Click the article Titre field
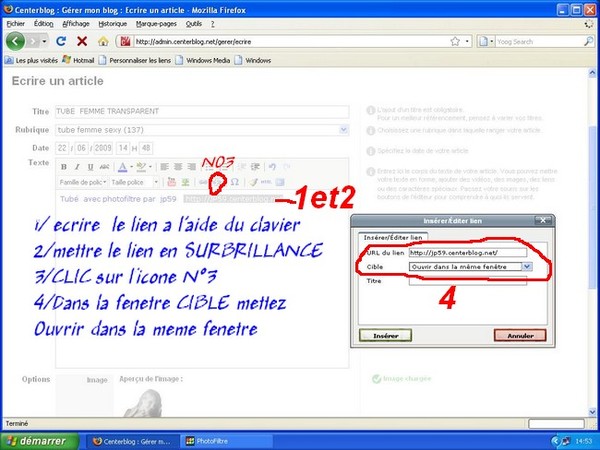The height and width of the screenshot is (450, 600). click(202, 111)
